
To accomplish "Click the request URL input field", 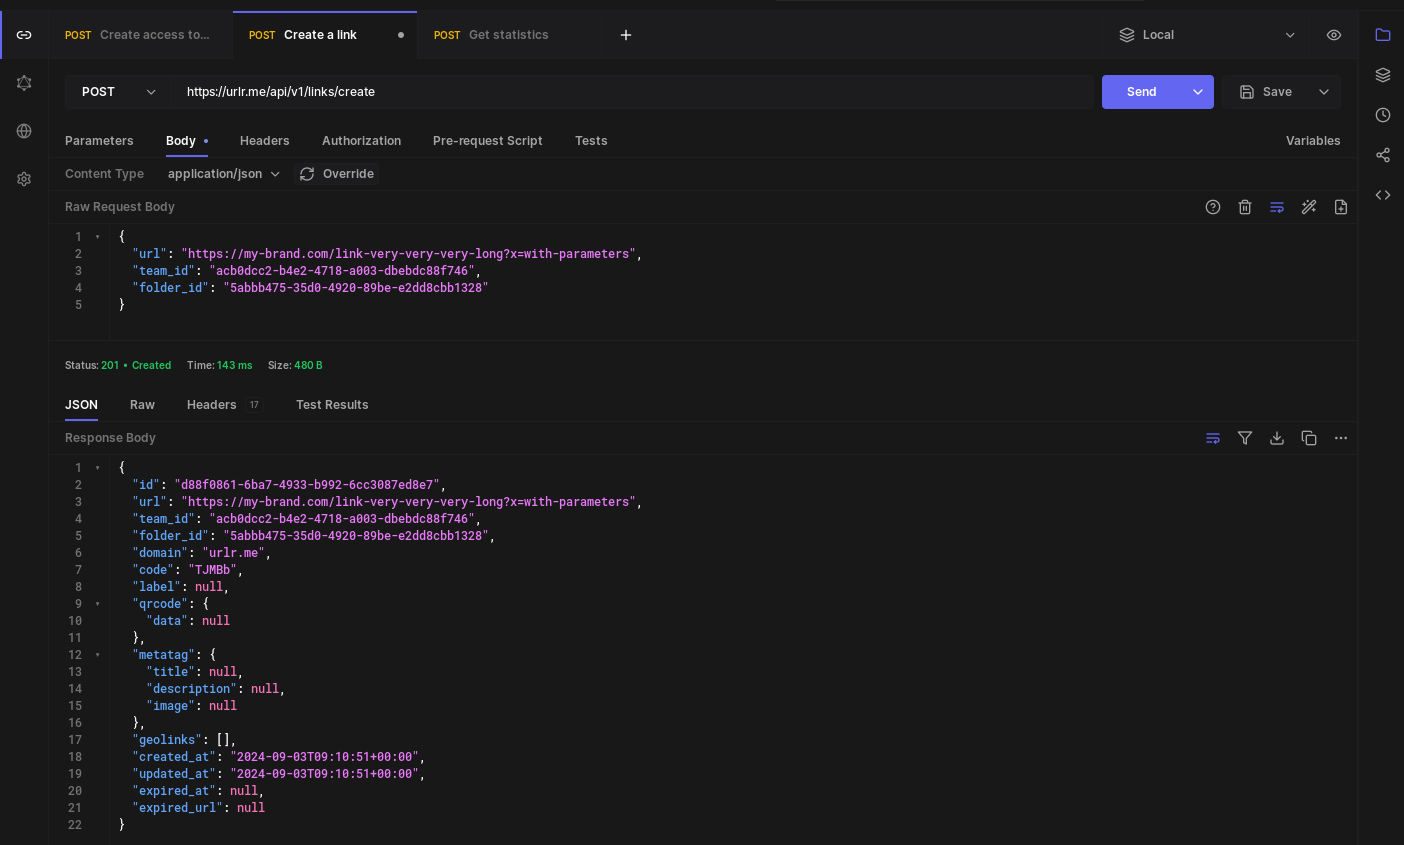I will click(x=630, y=92).
